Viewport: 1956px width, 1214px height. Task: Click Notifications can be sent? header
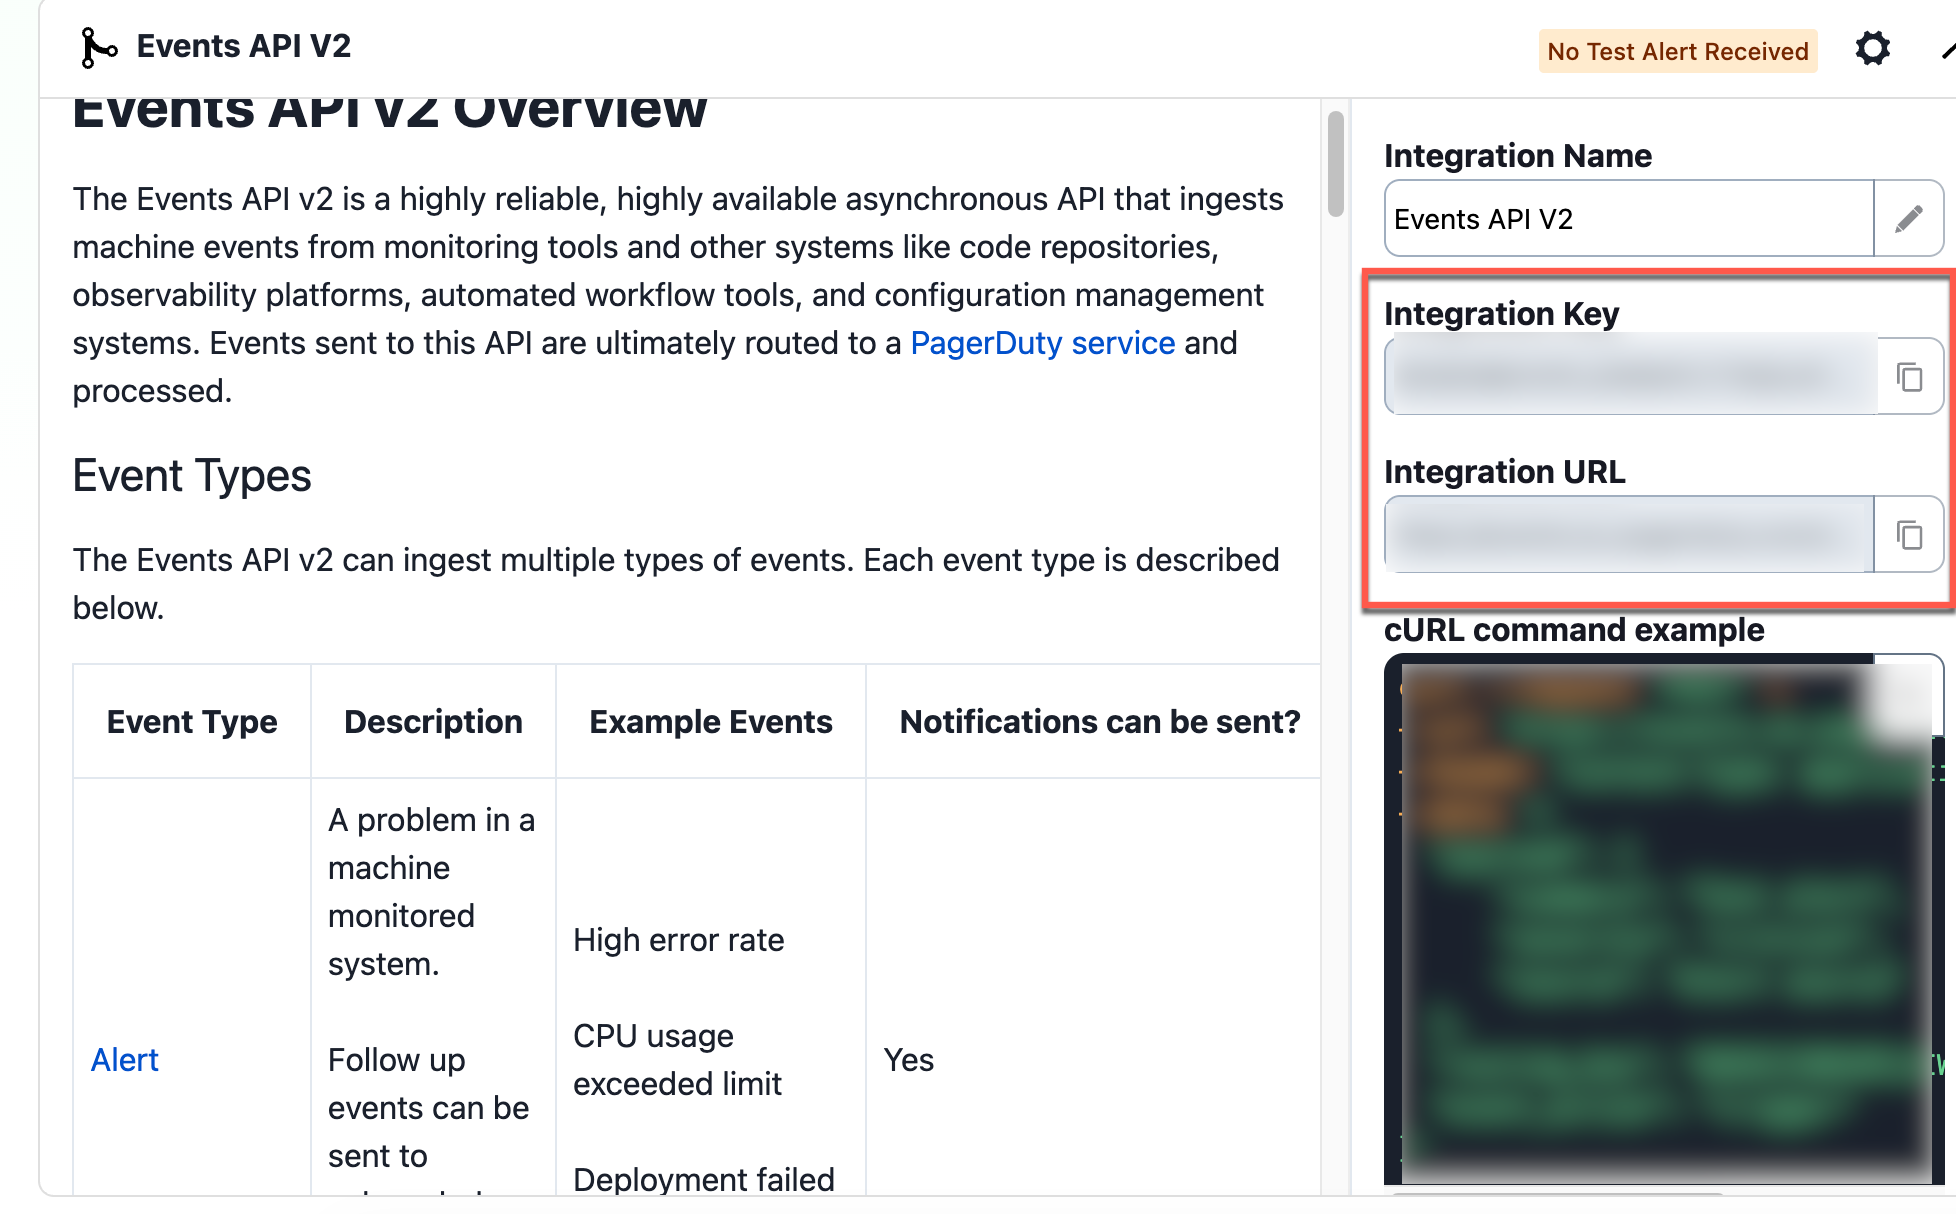point(1100,722)
